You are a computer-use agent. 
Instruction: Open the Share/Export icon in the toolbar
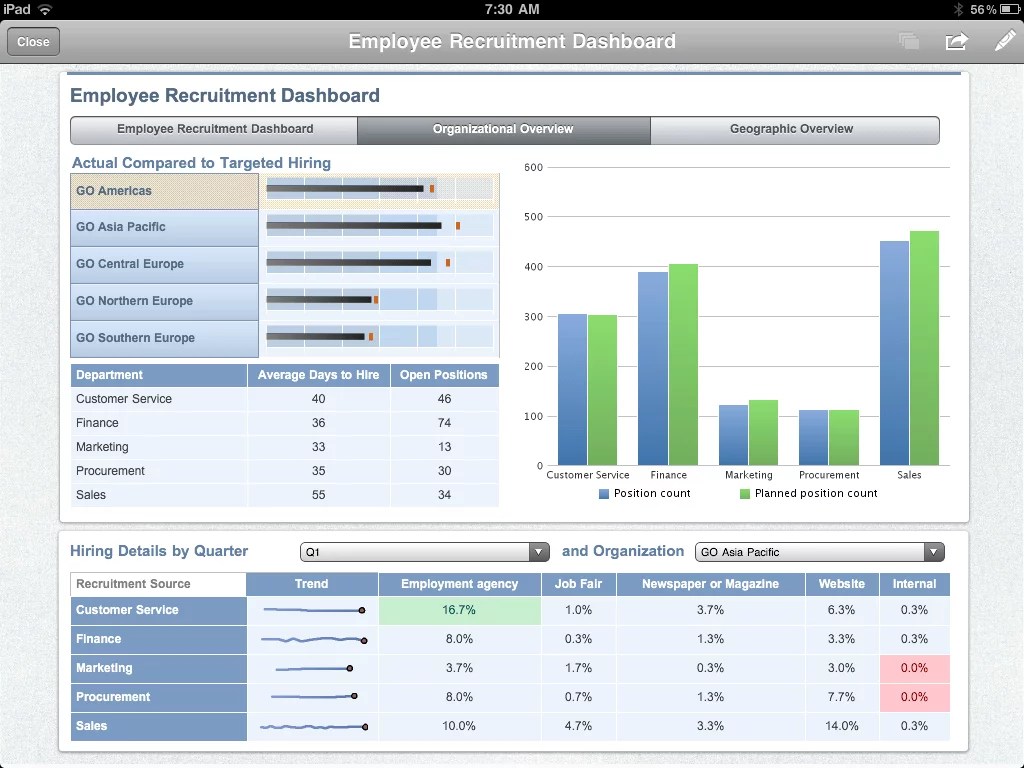[956, 41]
